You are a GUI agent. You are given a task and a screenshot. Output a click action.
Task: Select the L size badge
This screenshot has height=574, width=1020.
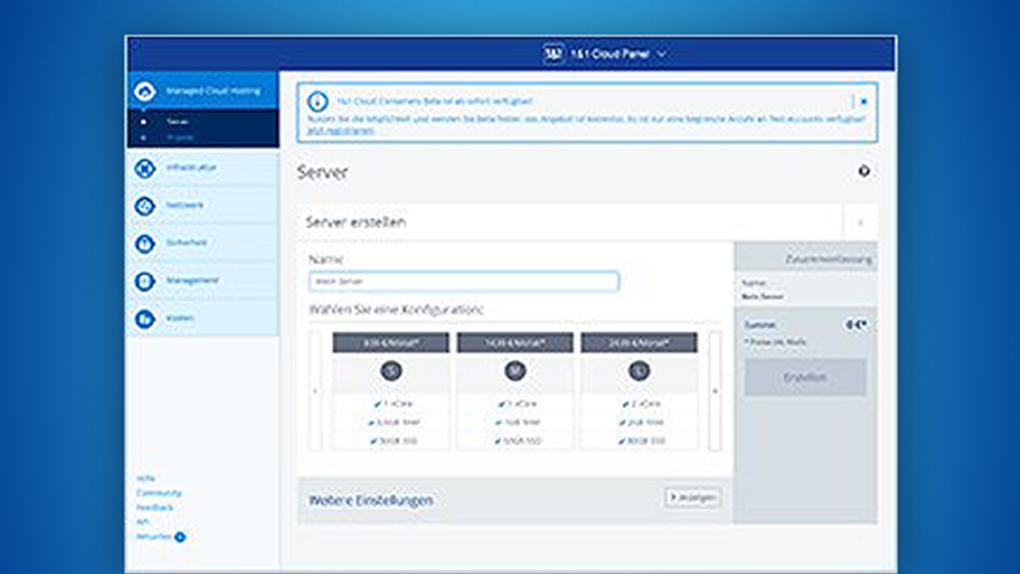[x=639, y=371]
